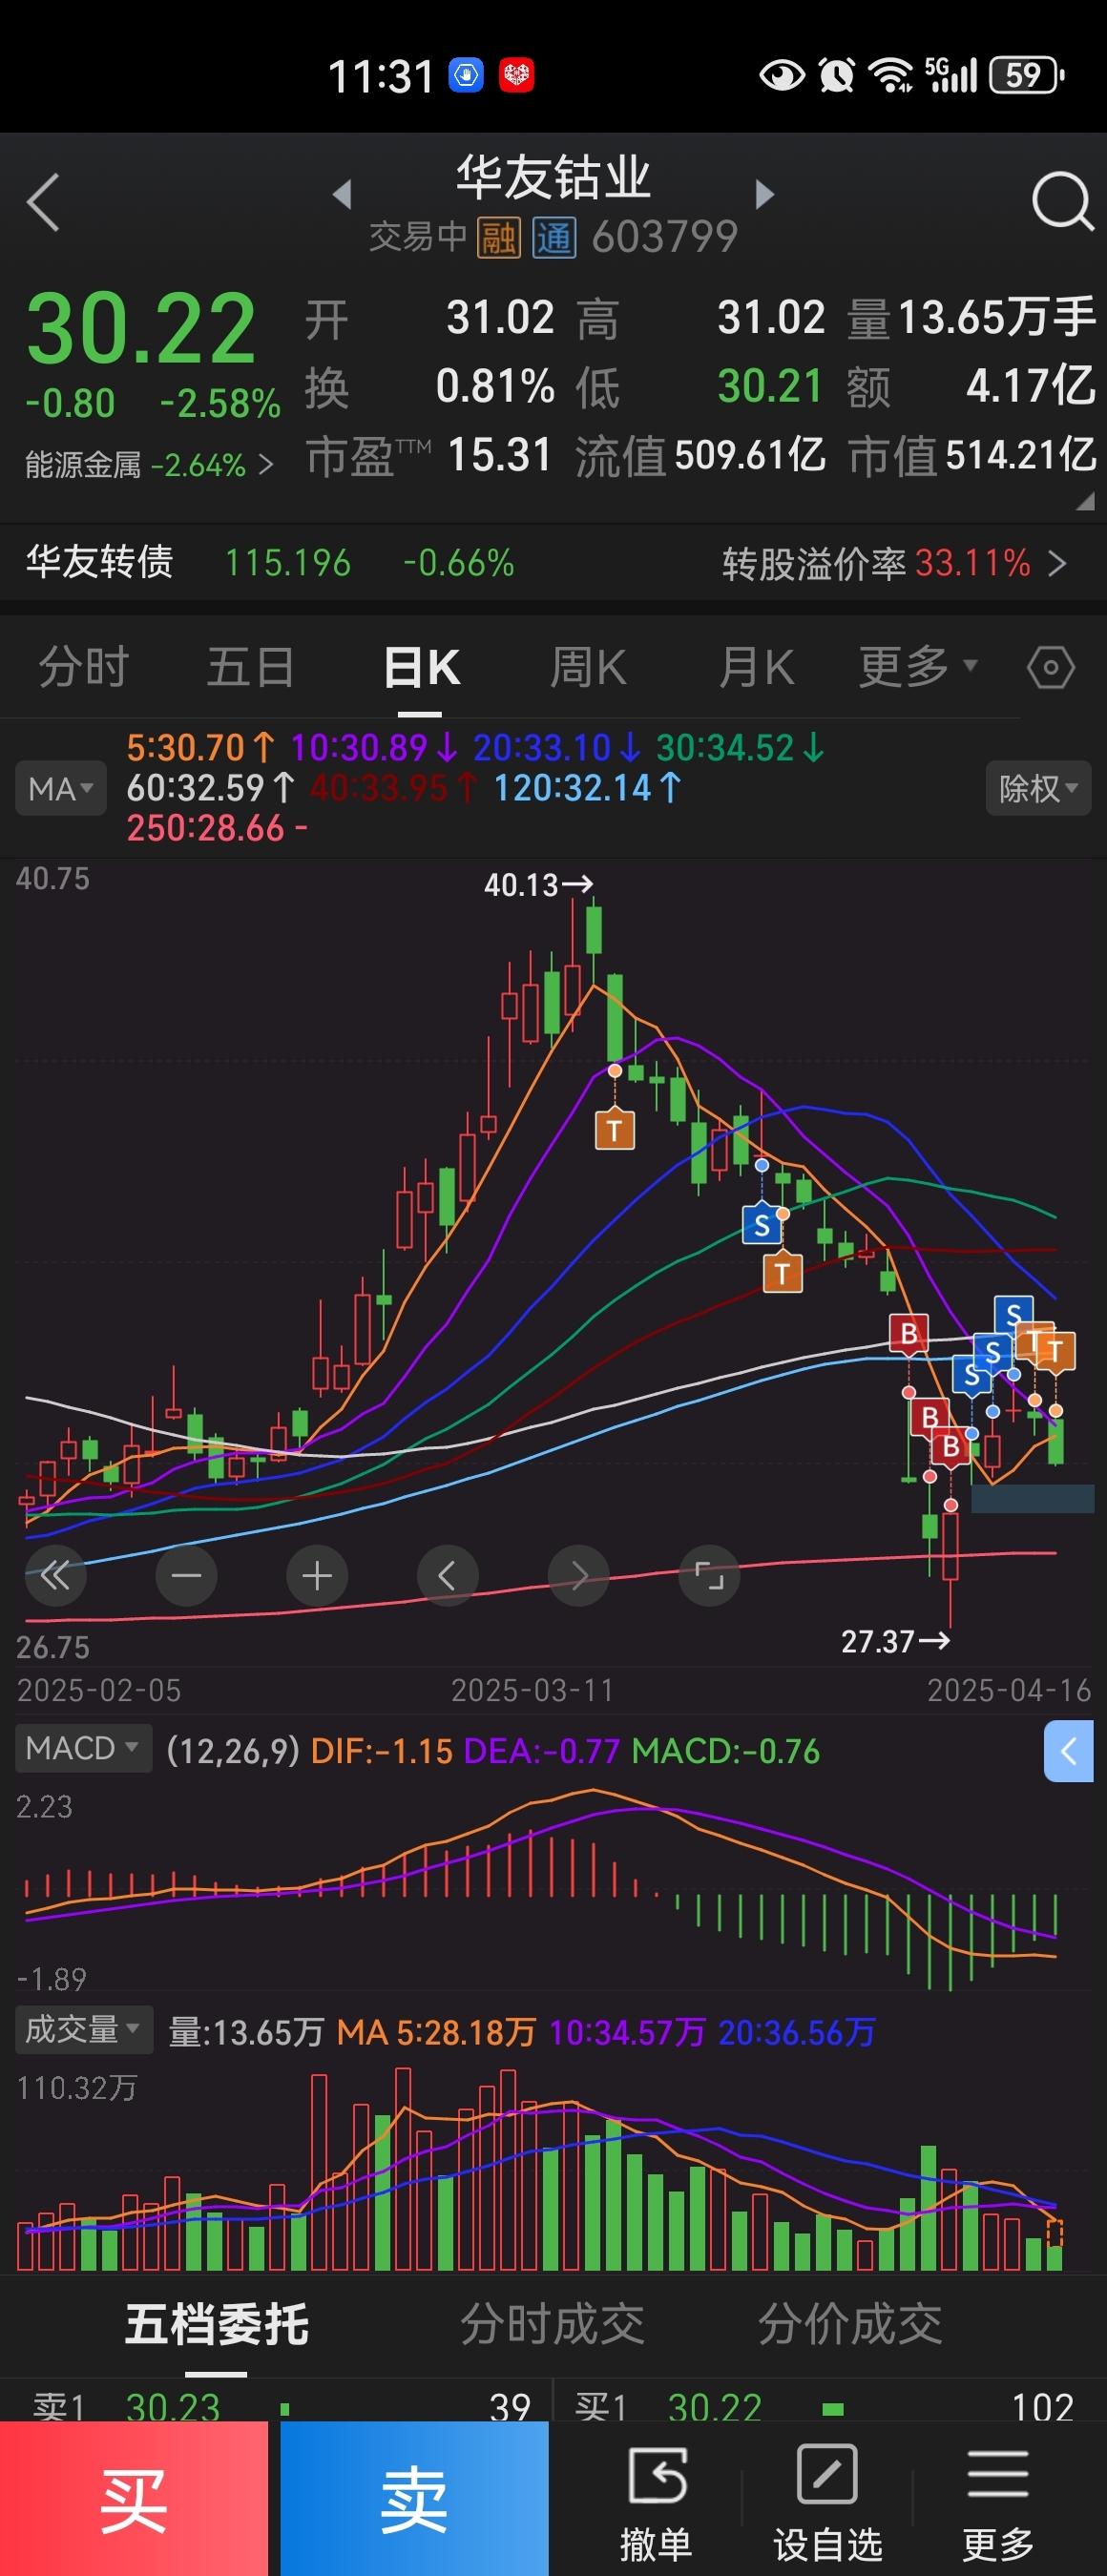Go to the previous stock with left triangle
The image size is (1107, 2576).
pyautogui.click(x=343, y=194)
